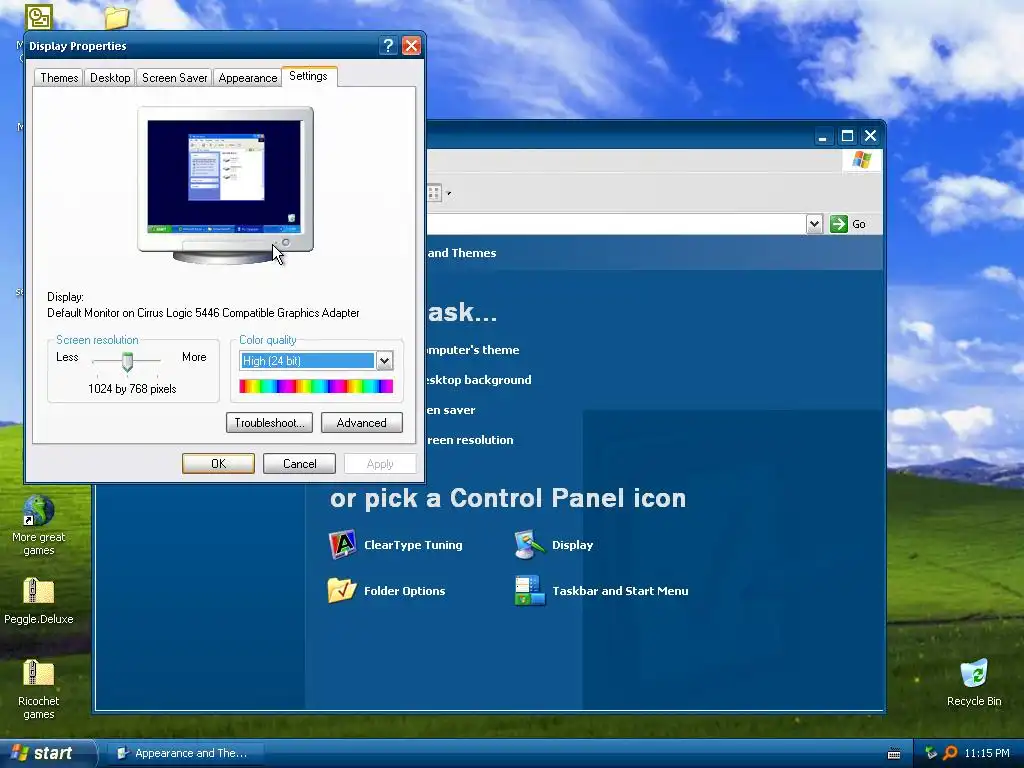Click Cancel in Display Properties
The width and height of the screenshot is (1024, 768).
[x=299, y=464]
